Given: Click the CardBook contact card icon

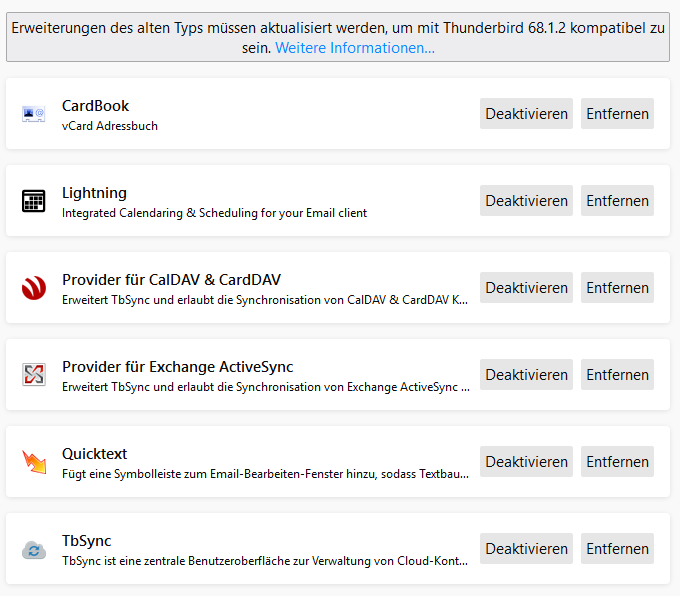Looking at the screenshot, I should point(33,114).
